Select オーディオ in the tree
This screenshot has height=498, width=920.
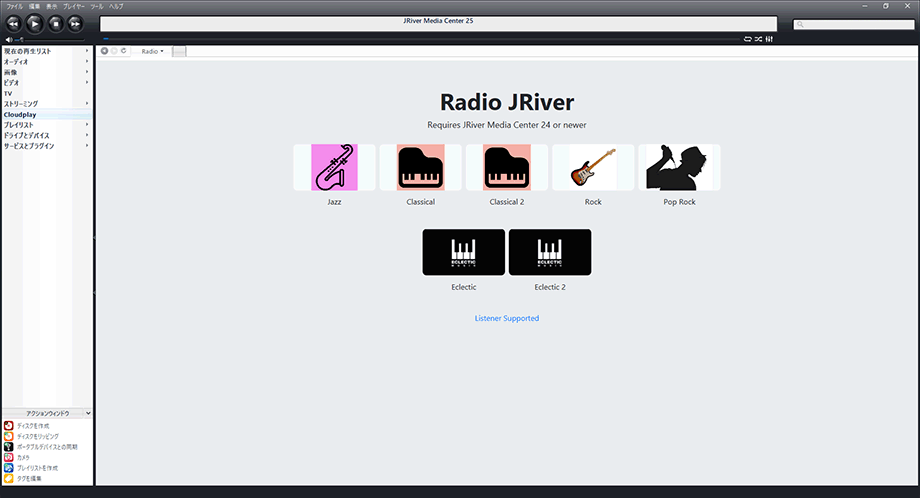pyautogui.click(x=16, y=62)
